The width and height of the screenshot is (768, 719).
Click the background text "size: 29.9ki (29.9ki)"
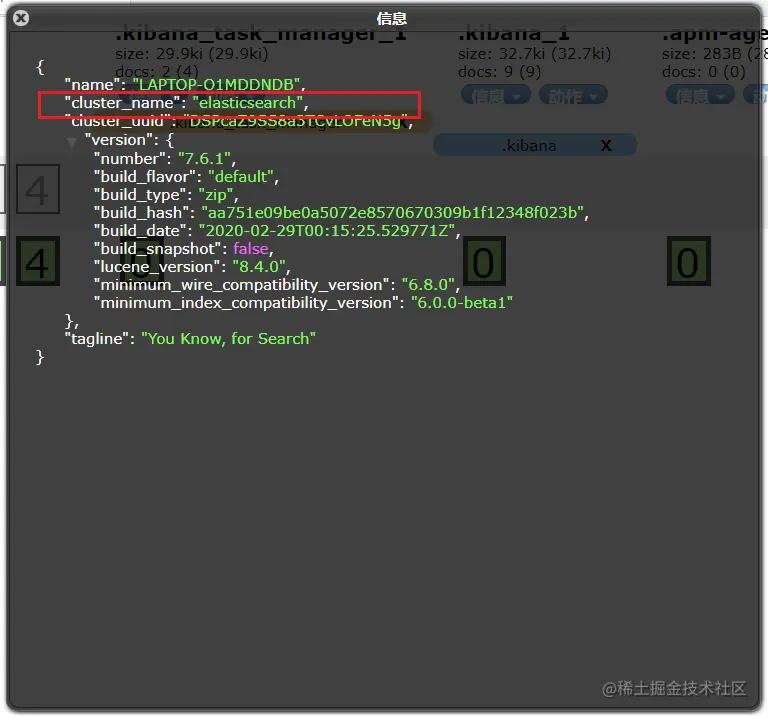(192, 54)
